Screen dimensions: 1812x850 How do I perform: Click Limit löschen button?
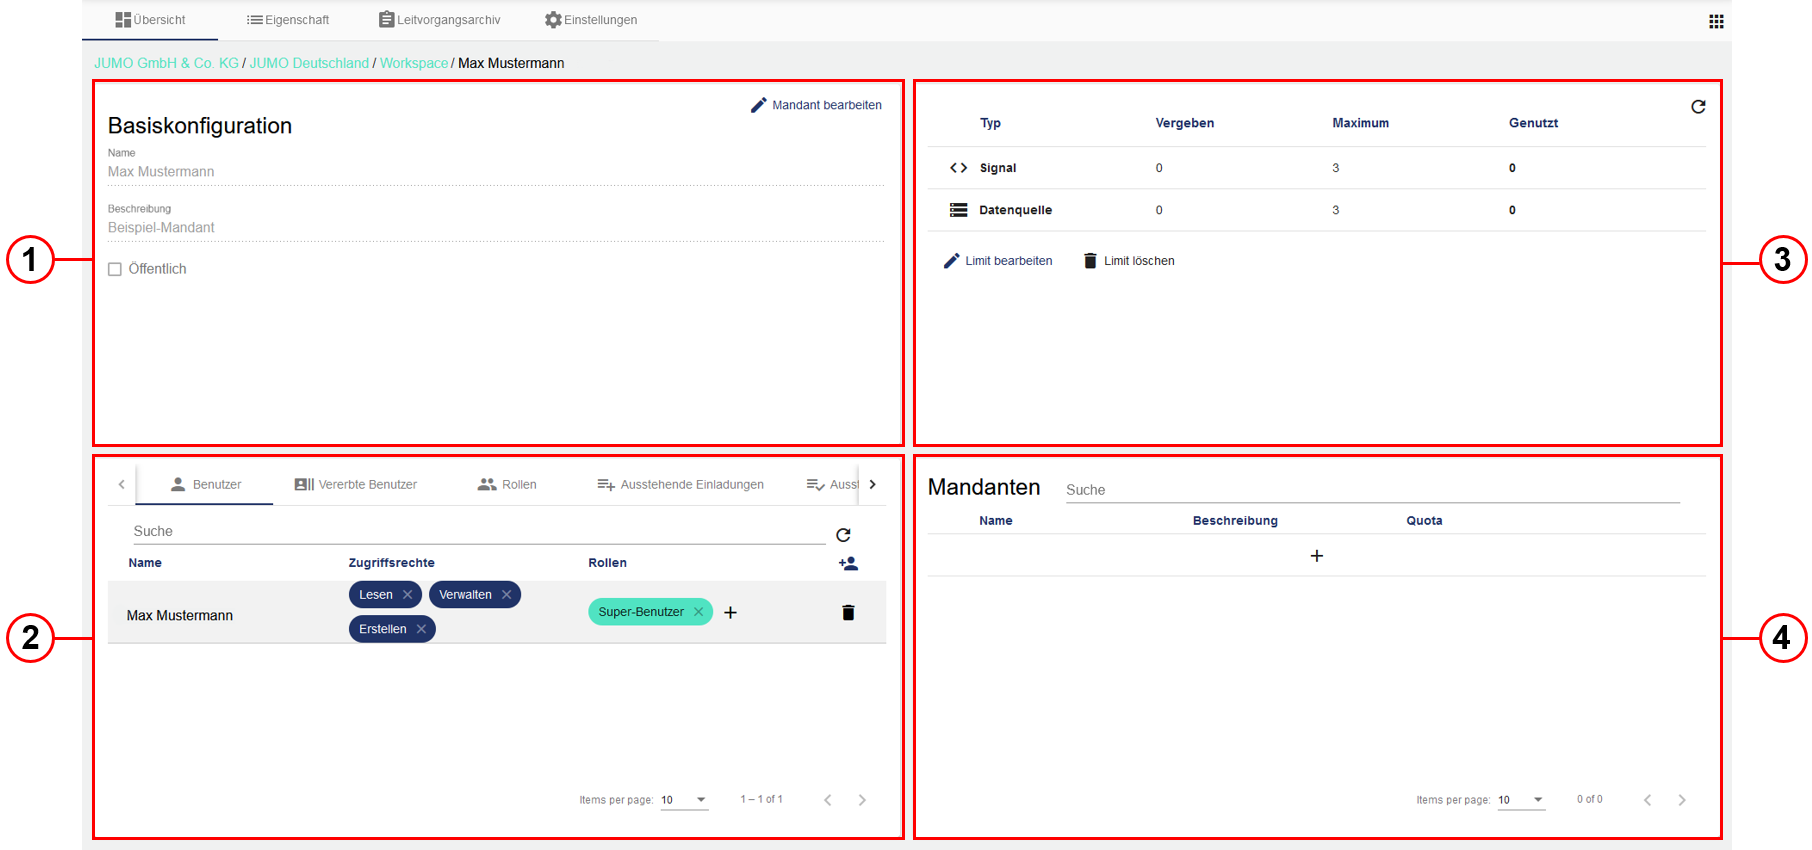(1129, 261)
